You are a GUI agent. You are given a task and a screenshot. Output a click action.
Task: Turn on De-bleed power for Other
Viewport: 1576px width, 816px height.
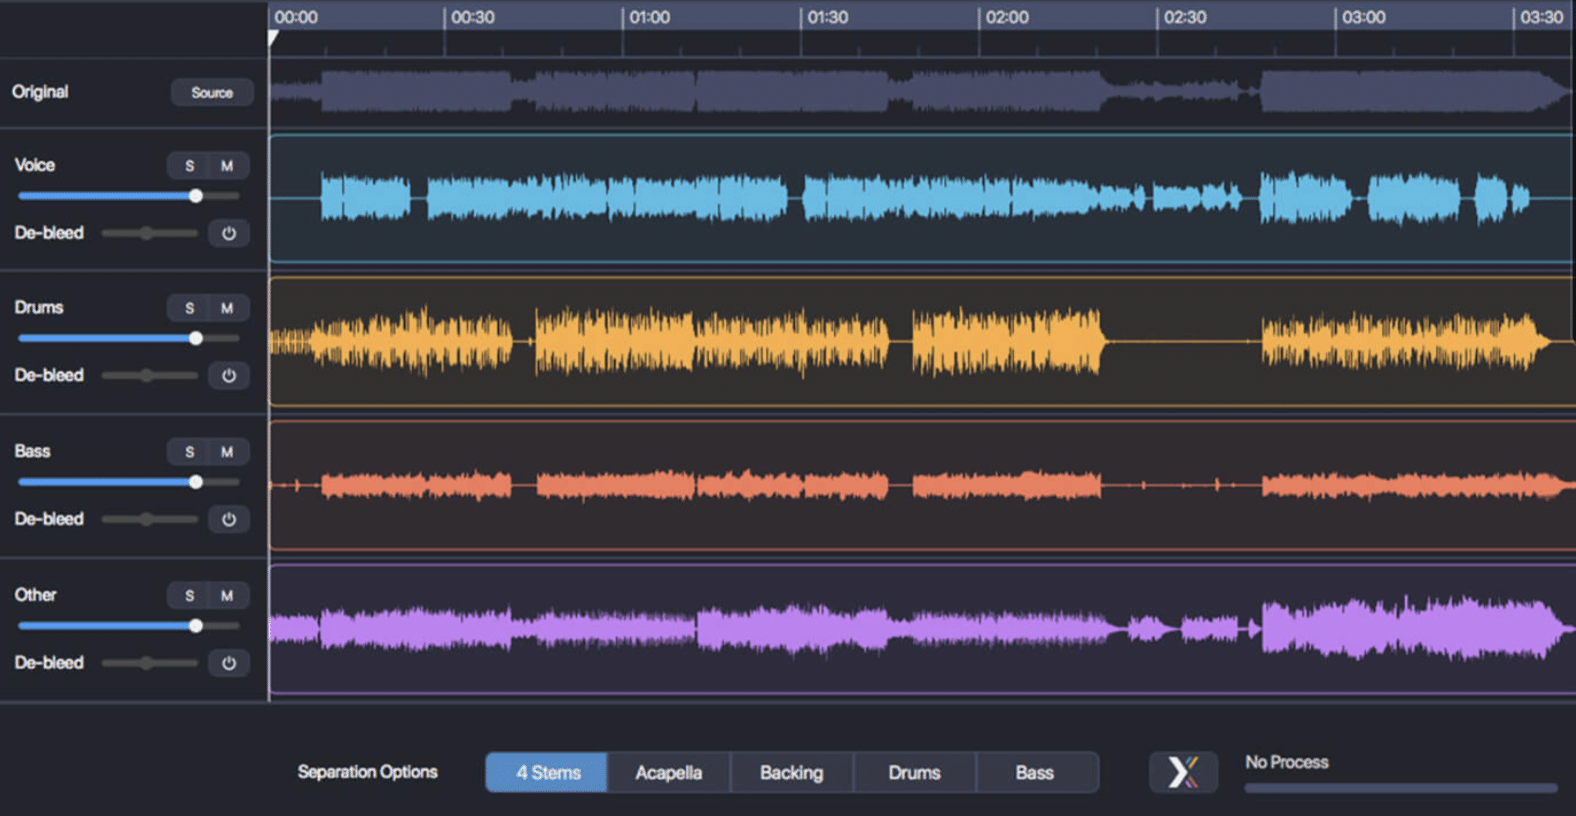[229, 663]
